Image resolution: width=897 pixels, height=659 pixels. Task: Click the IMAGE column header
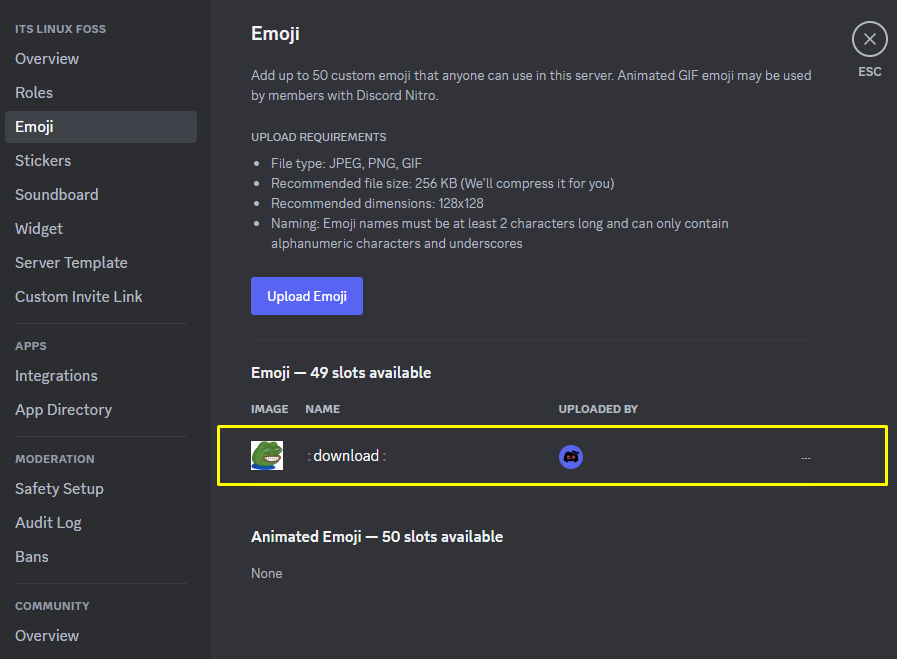coord(269,409)
